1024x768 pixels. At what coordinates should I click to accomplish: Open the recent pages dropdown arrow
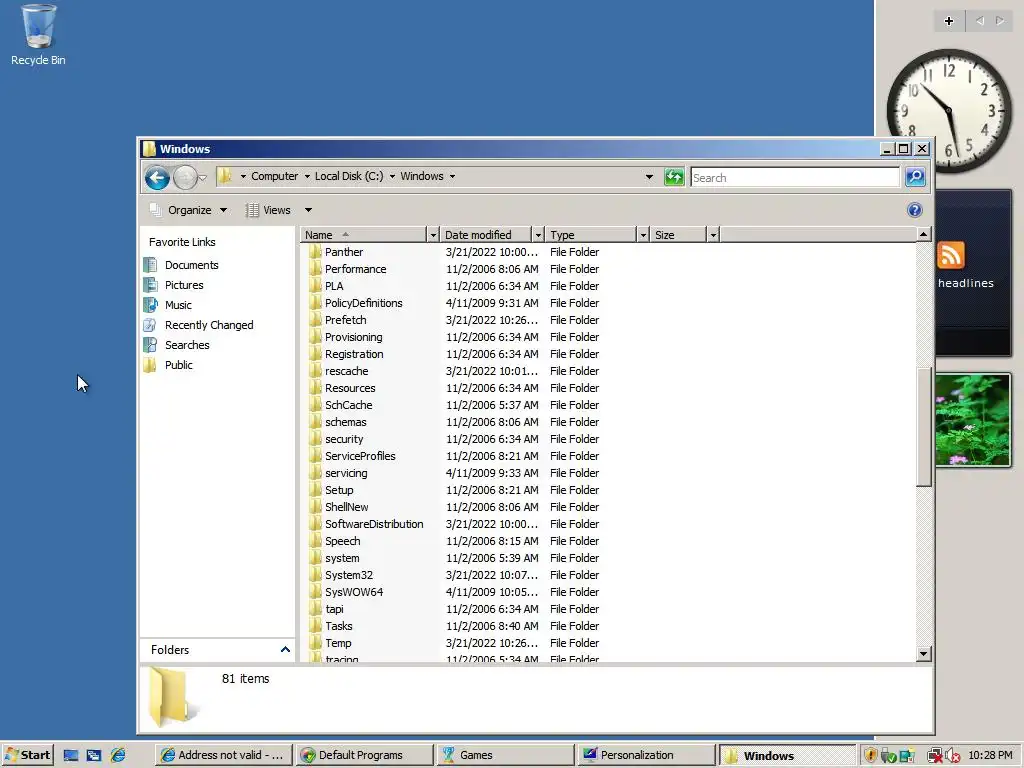pyautogui.click(x=202, y=178)
